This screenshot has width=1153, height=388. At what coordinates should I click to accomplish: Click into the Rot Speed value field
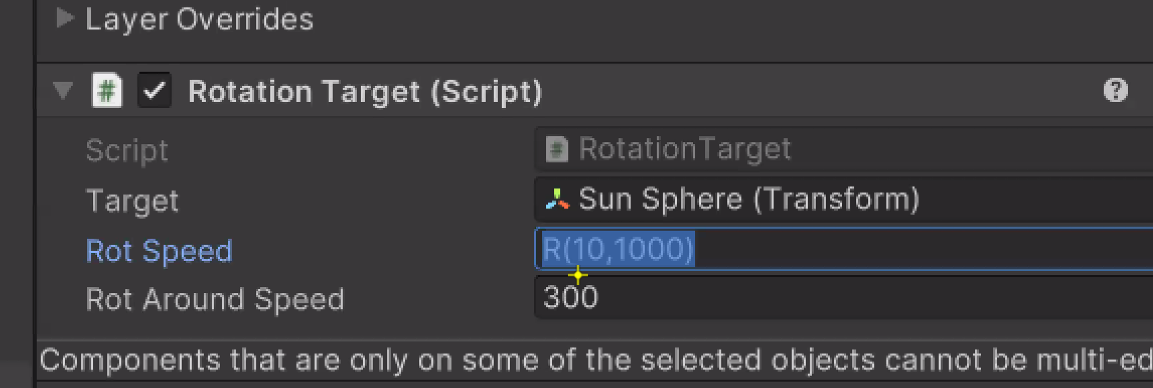pos(843,250)
